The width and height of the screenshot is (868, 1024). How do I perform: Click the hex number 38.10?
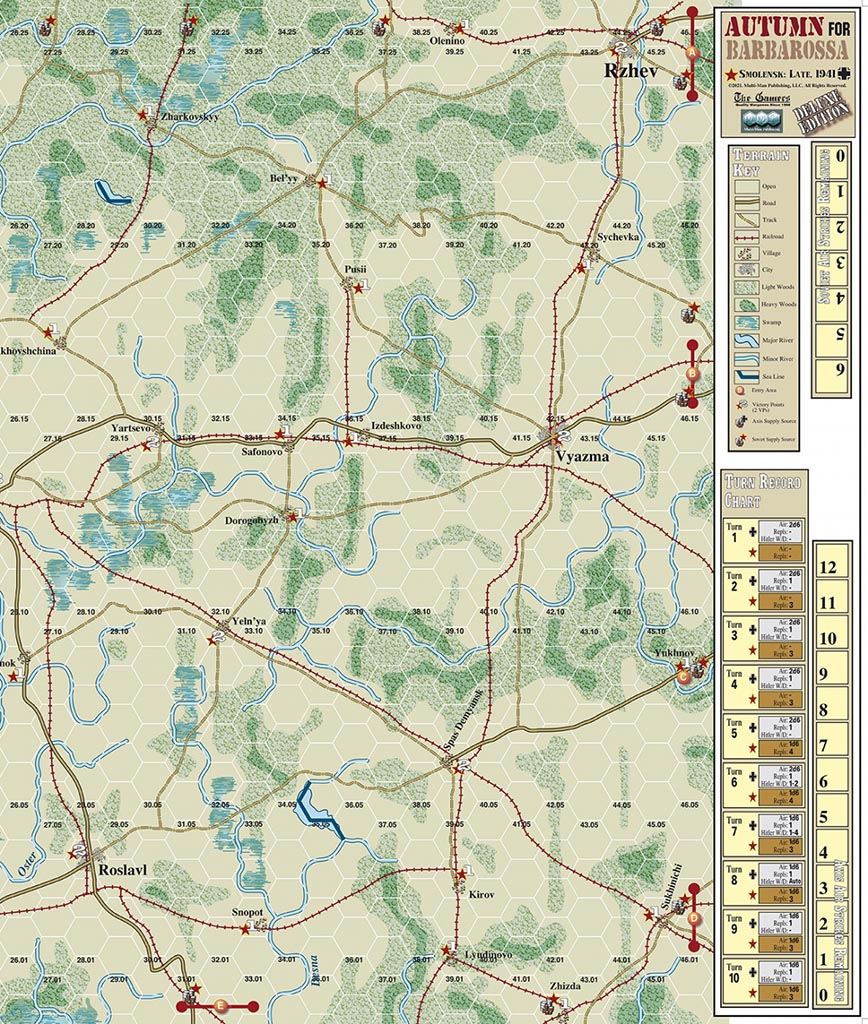[421, 612]
